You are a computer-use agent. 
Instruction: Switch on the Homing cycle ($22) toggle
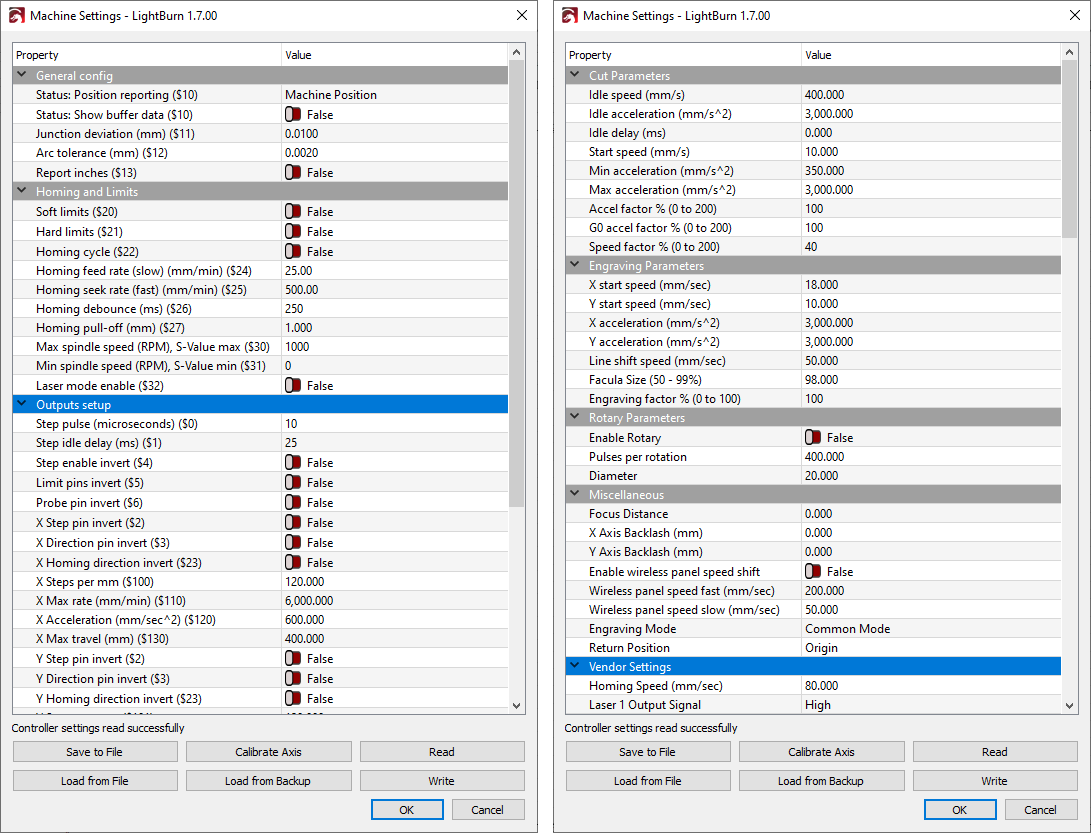[x=293, y=252]
